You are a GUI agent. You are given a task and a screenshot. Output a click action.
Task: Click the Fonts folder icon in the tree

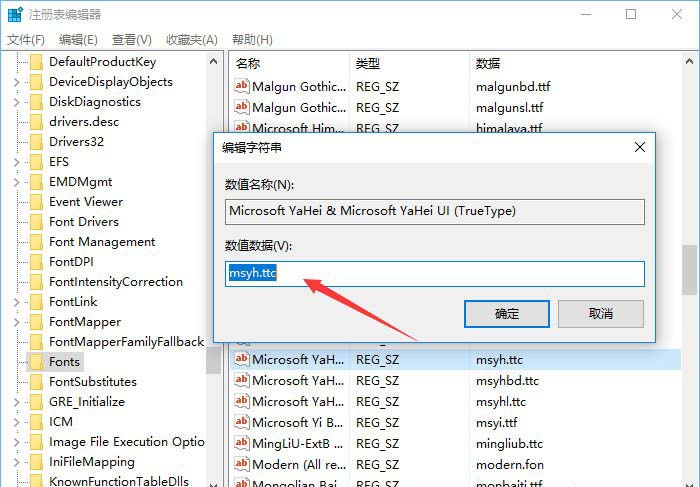pyautogui.click(x=36, y=362)
